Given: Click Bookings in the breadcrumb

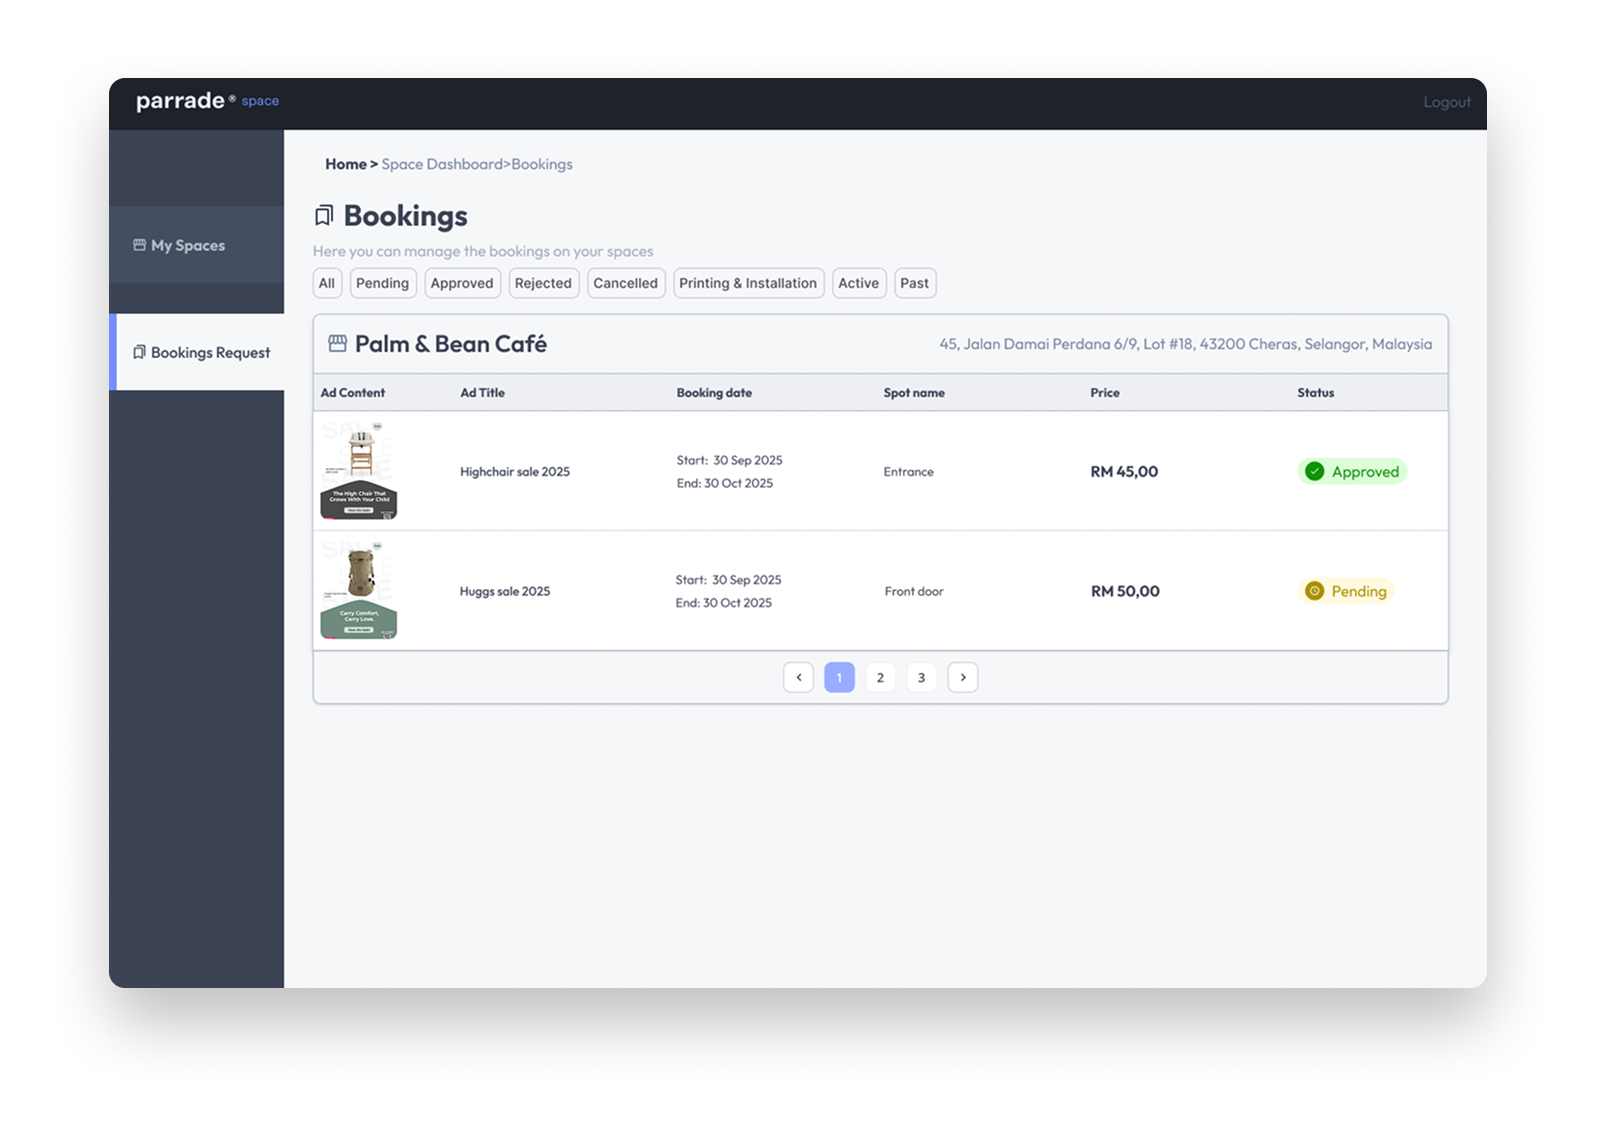Looking at the screenshot, I should (x=542, y=164).
